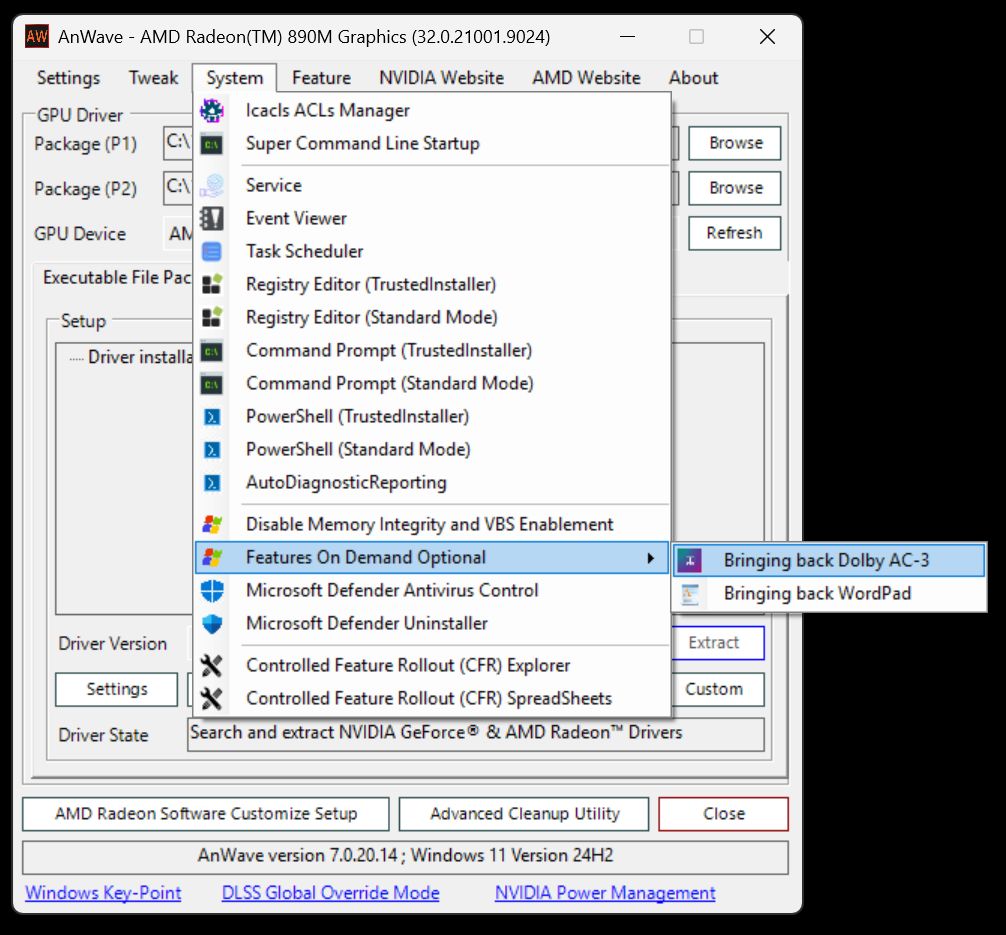Click the Driver State text field
This screenshot has height=935, width=1006.
[476, 734]
